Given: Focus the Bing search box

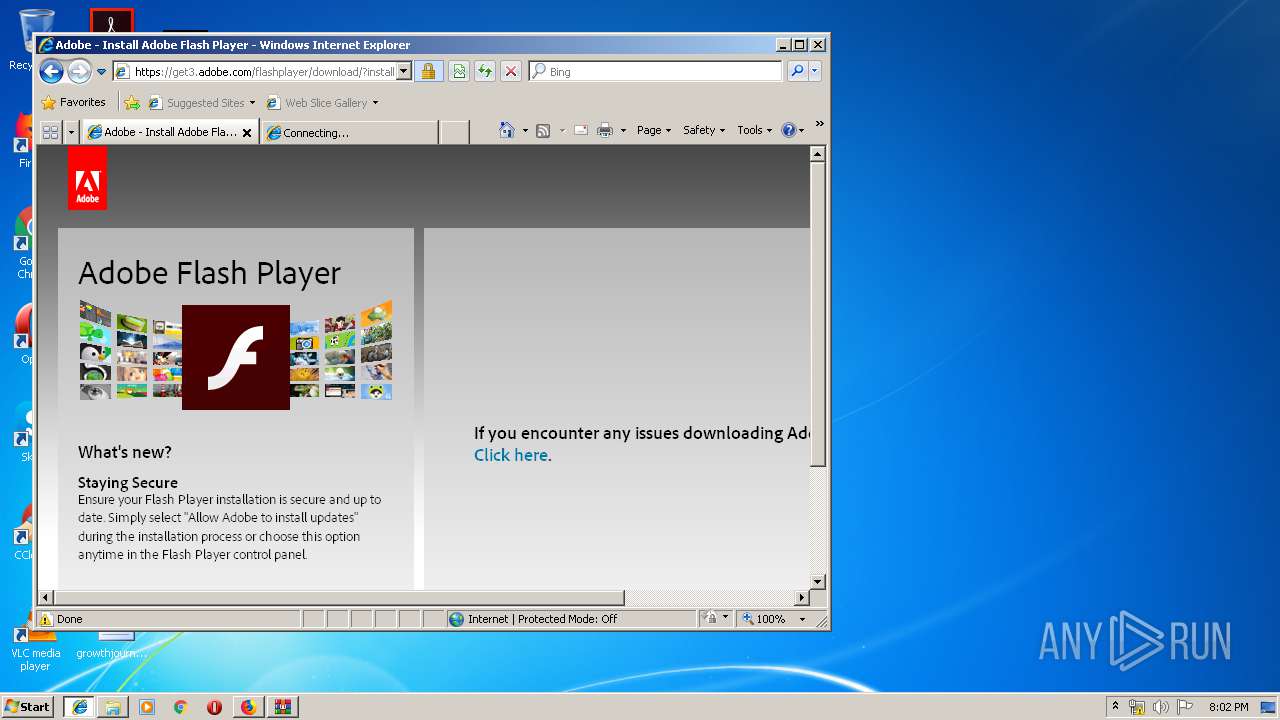Looking at the screenshot, I should pos(656,71).
